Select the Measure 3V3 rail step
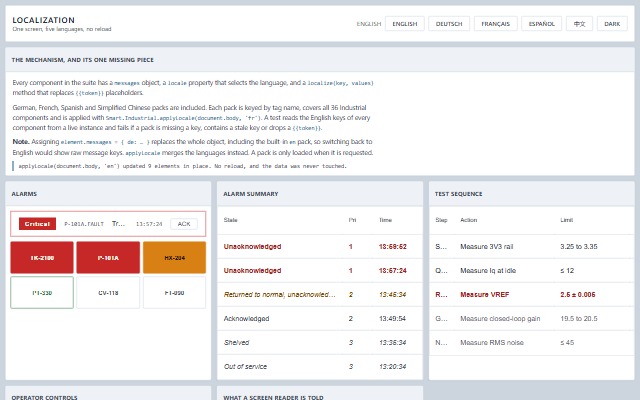Viewport: 640px width, 400px height. point(532,247)
